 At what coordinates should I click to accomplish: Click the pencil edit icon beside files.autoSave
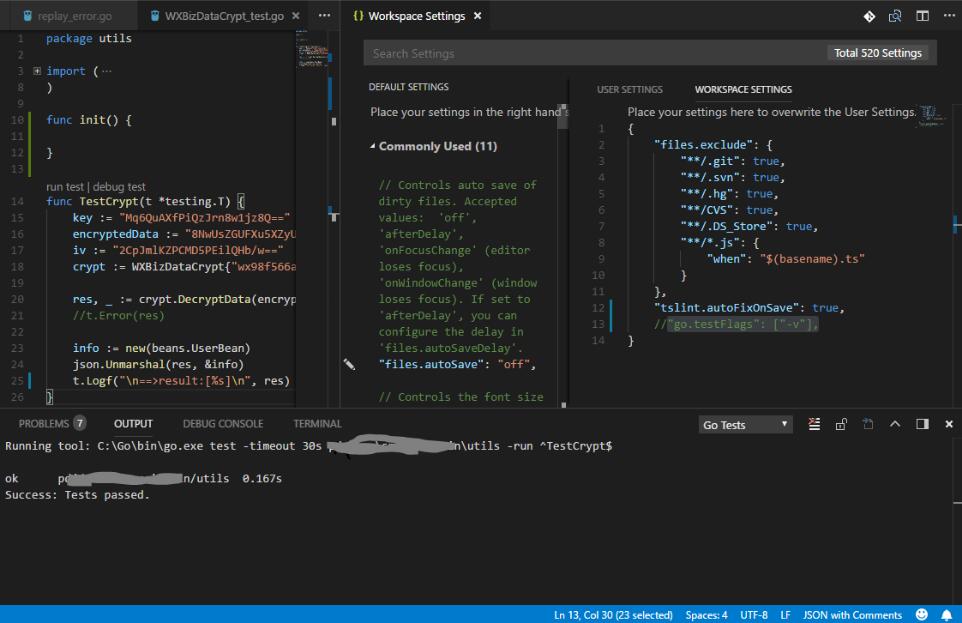click(x=349, y=365)
